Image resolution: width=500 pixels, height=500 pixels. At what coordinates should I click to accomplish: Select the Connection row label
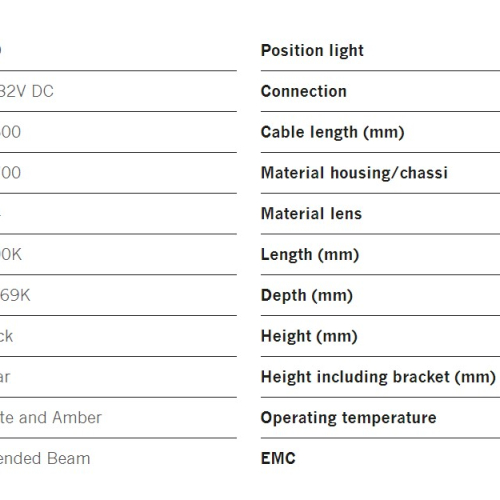coord(304,91)
